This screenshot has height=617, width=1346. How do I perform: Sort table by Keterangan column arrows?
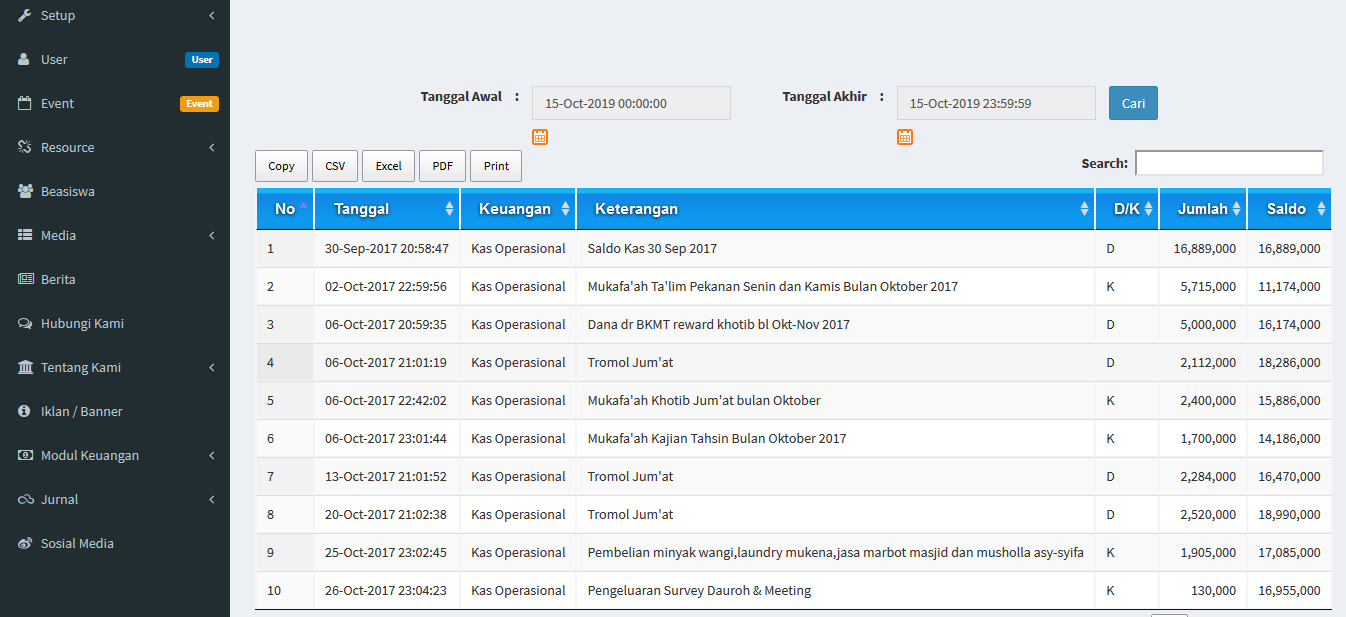point(1084,209)
